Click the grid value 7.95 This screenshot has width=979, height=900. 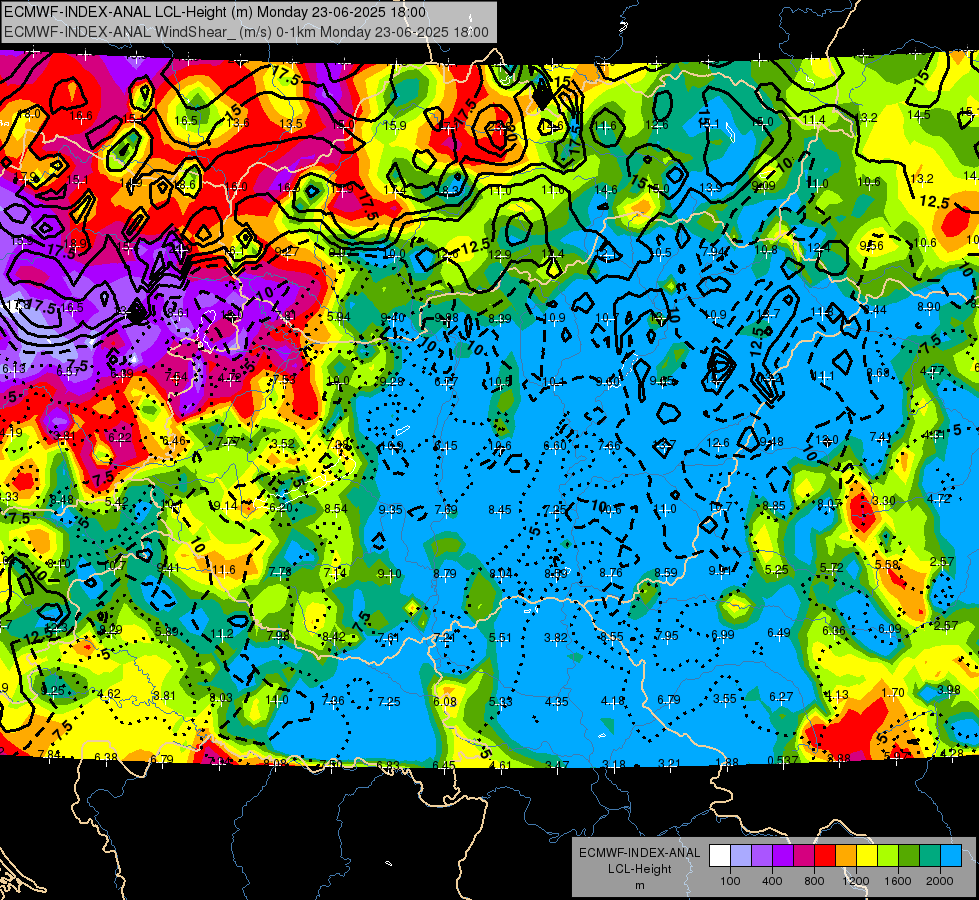click(667, 635)
